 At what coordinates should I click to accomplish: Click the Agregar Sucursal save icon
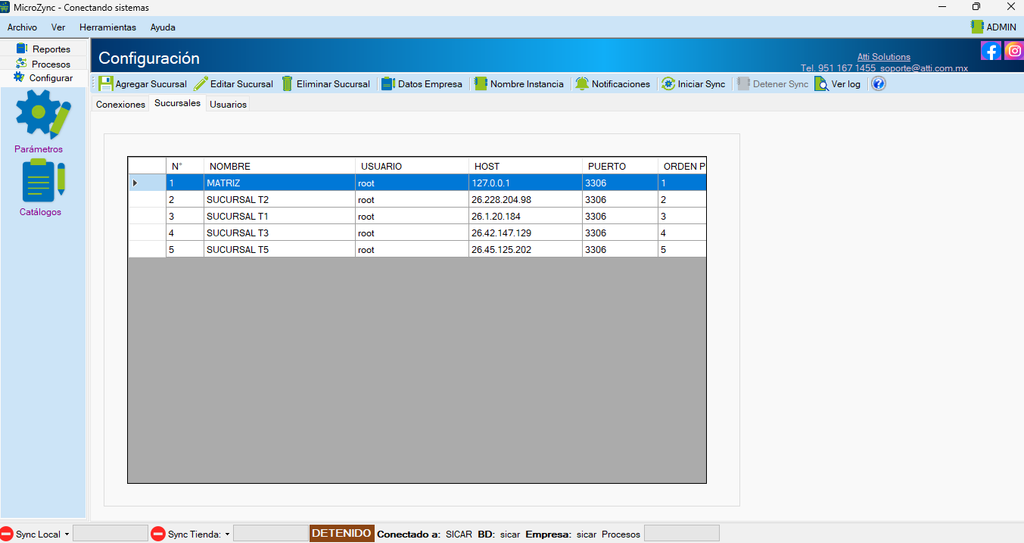[x=106, y=84]
